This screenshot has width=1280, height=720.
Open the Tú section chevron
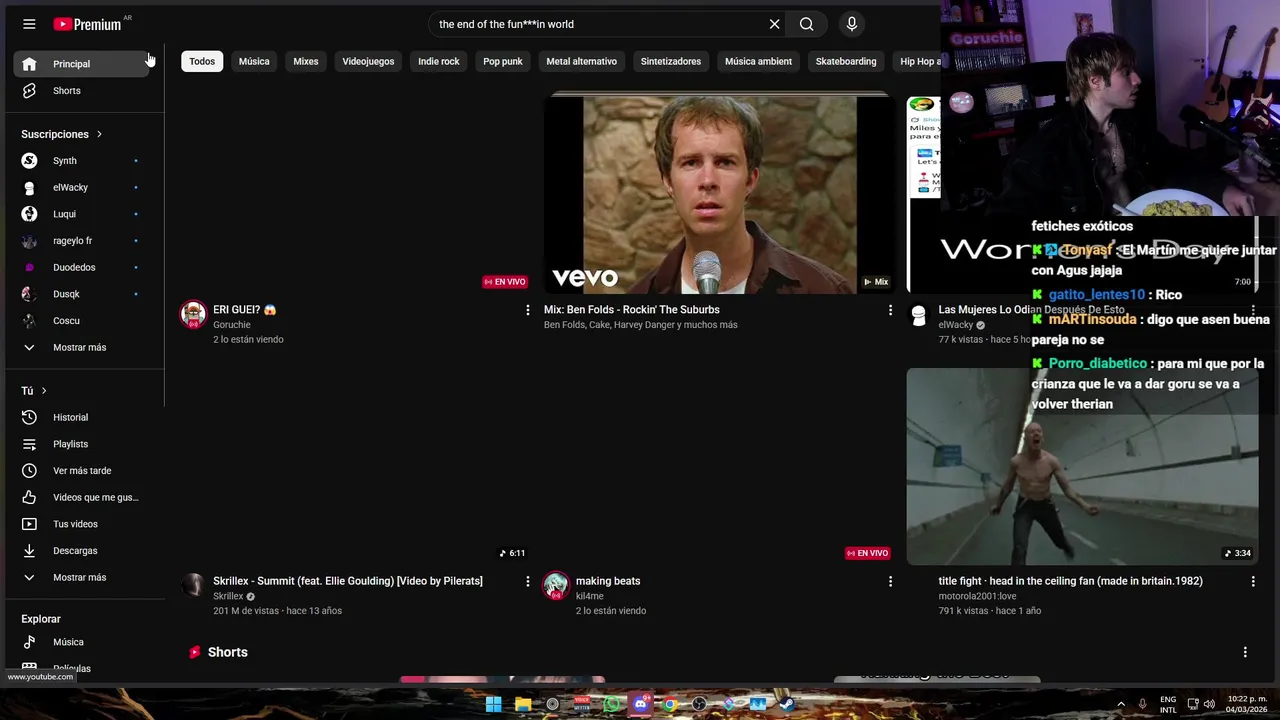coord(44,391)
